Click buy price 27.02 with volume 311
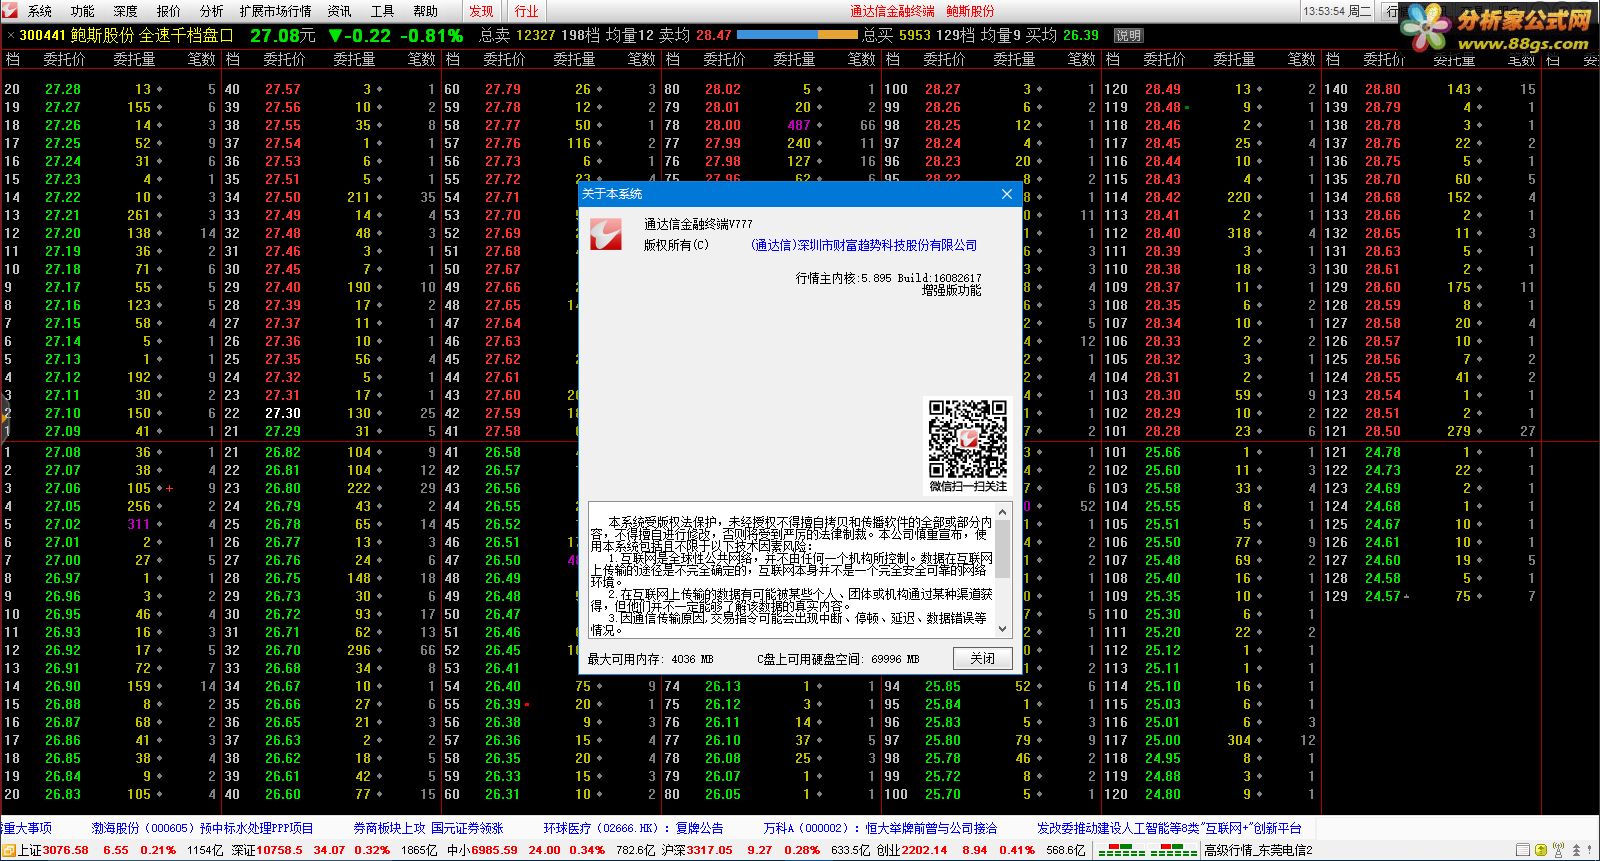The image size is (1600, 861). [63, 524]
